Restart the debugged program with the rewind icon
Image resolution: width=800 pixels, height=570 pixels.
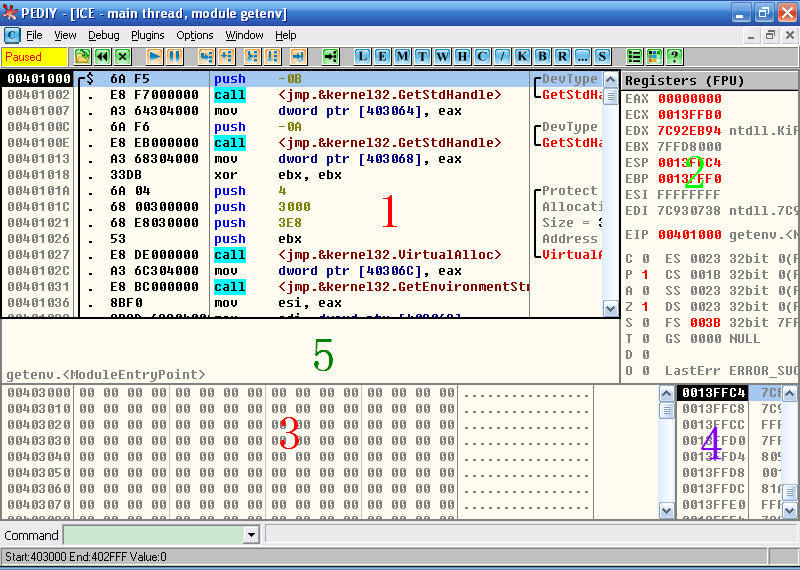pyautogui.click(x=101, y=56)
